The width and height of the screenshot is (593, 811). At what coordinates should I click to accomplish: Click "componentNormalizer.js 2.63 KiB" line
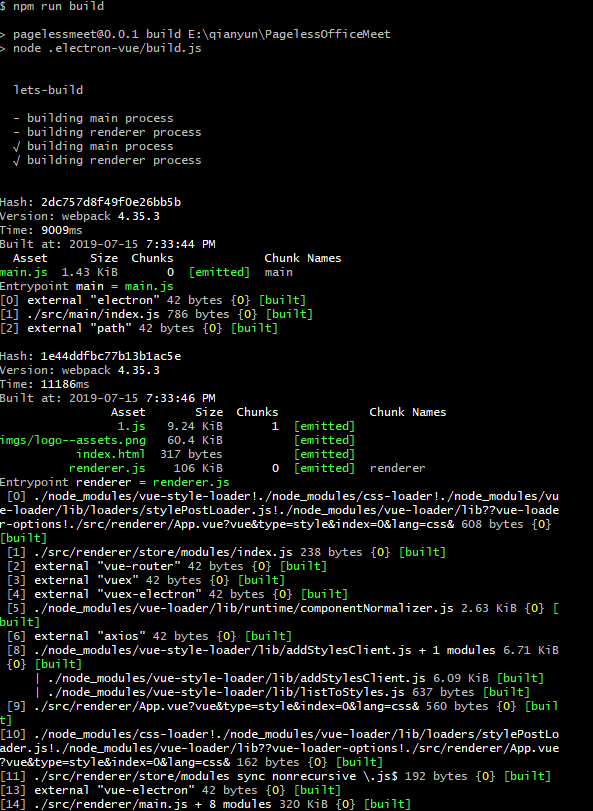283,608
